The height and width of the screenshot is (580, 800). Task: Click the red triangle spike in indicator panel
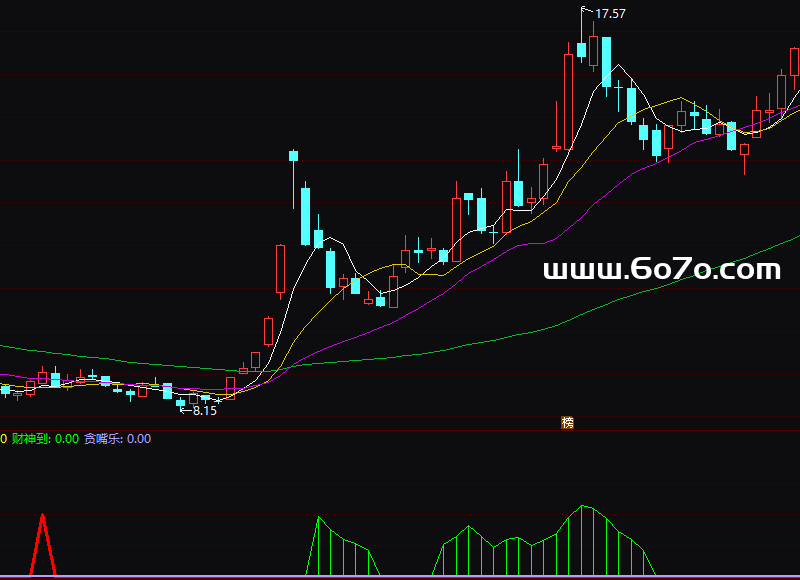tap(43, 545)
